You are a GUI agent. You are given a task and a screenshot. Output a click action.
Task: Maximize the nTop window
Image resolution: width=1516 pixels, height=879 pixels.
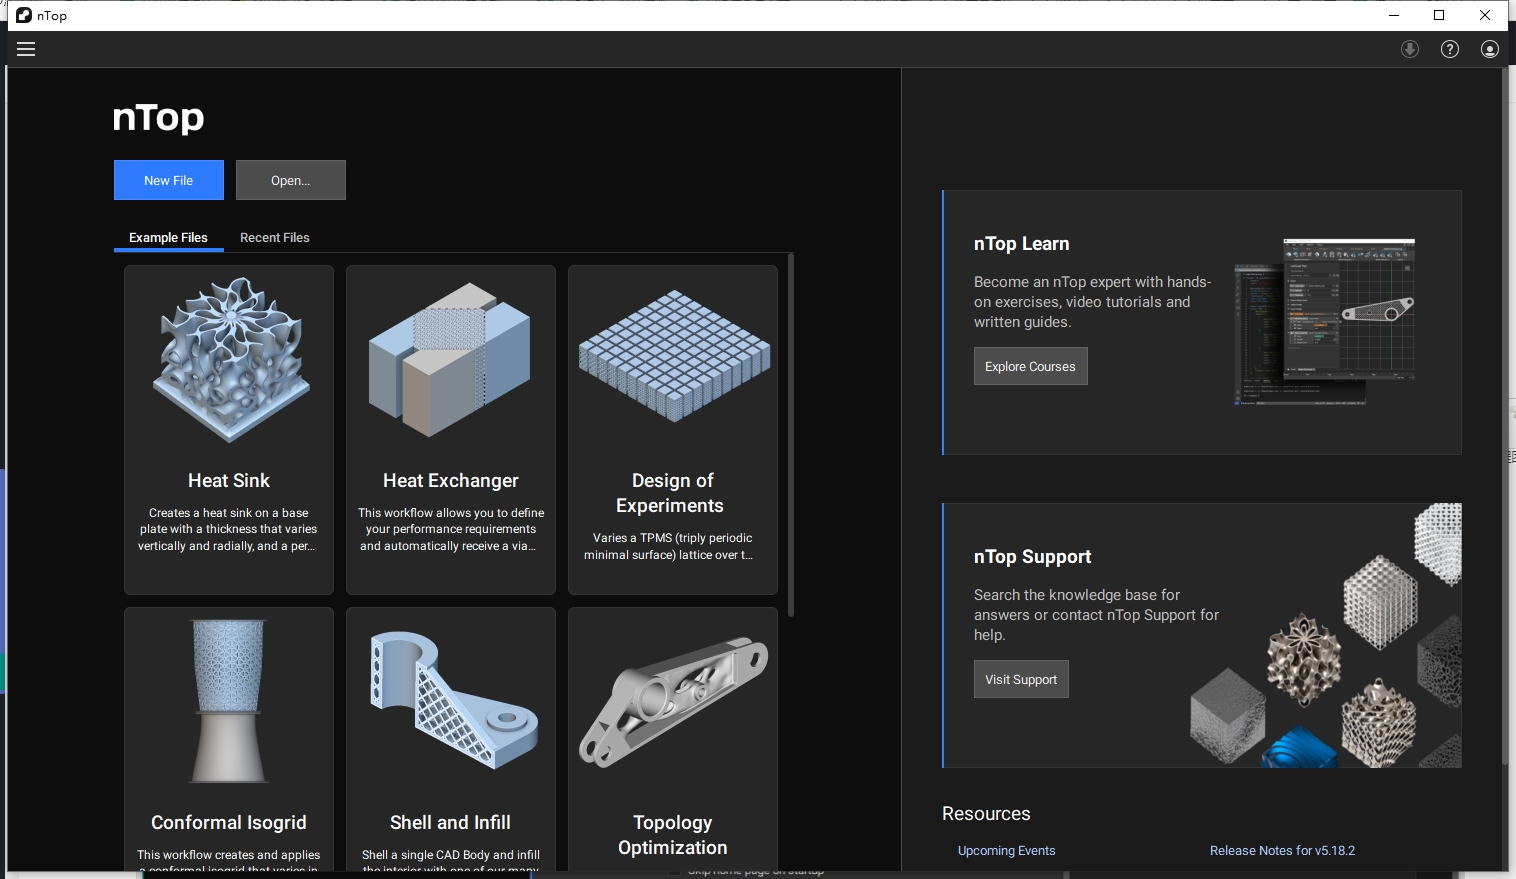click(x=1439, y=15)
